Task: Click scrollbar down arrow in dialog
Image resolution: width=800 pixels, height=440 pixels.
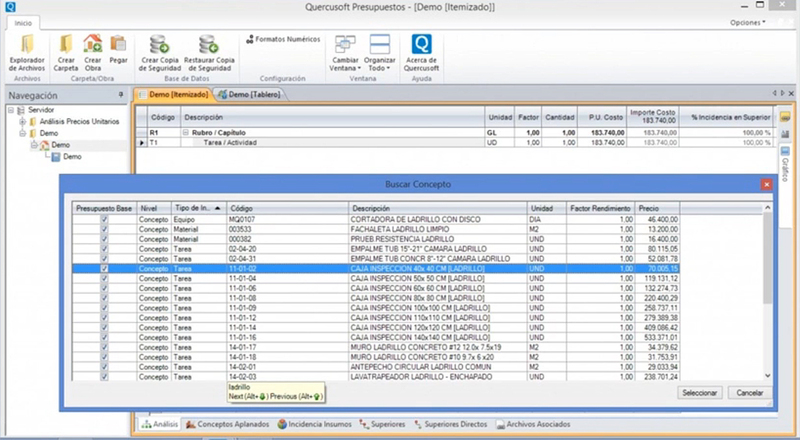Action: point(767,376)
